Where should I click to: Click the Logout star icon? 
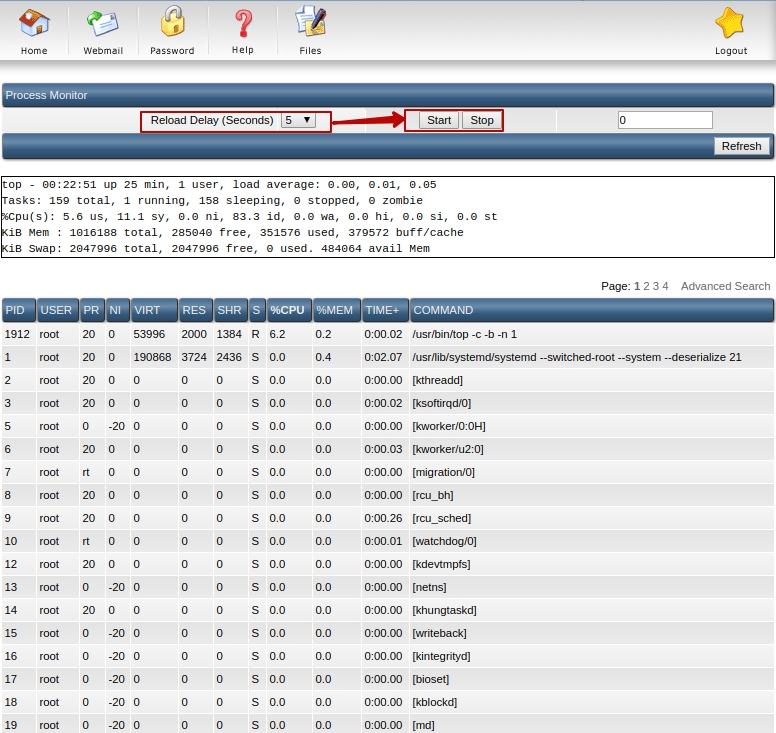730,24
